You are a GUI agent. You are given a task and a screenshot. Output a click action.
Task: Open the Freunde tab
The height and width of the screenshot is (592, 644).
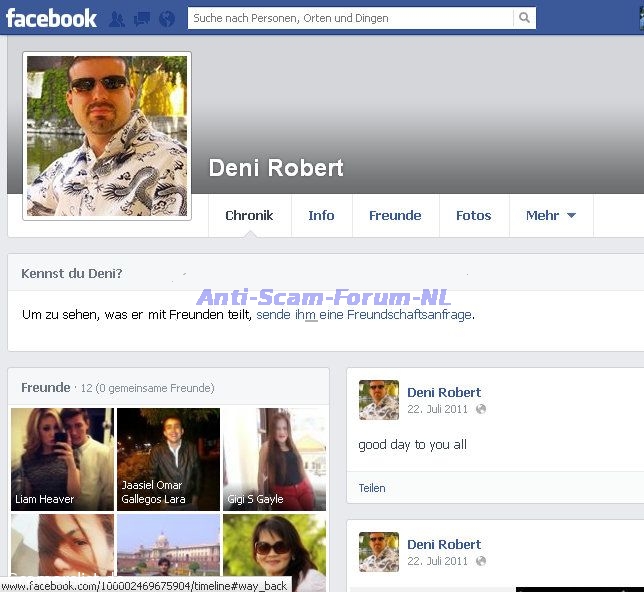395,215
